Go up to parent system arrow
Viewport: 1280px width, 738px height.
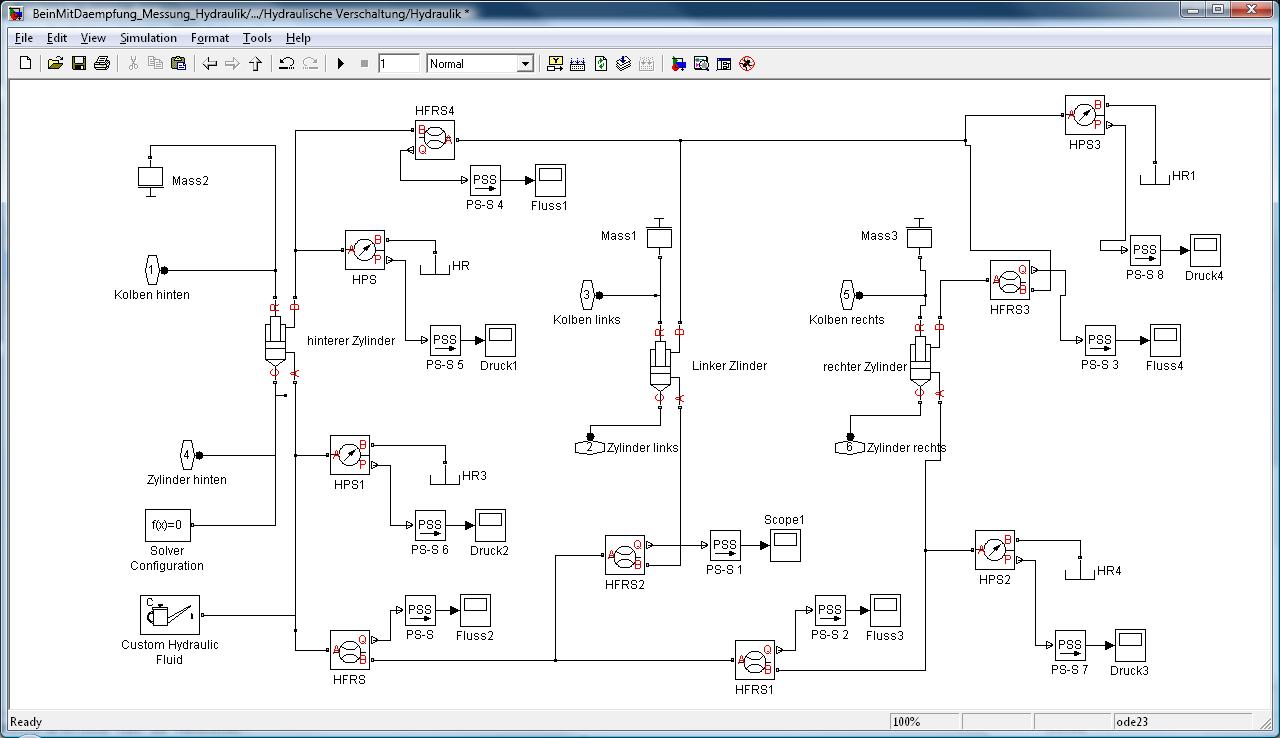point(256,63)
